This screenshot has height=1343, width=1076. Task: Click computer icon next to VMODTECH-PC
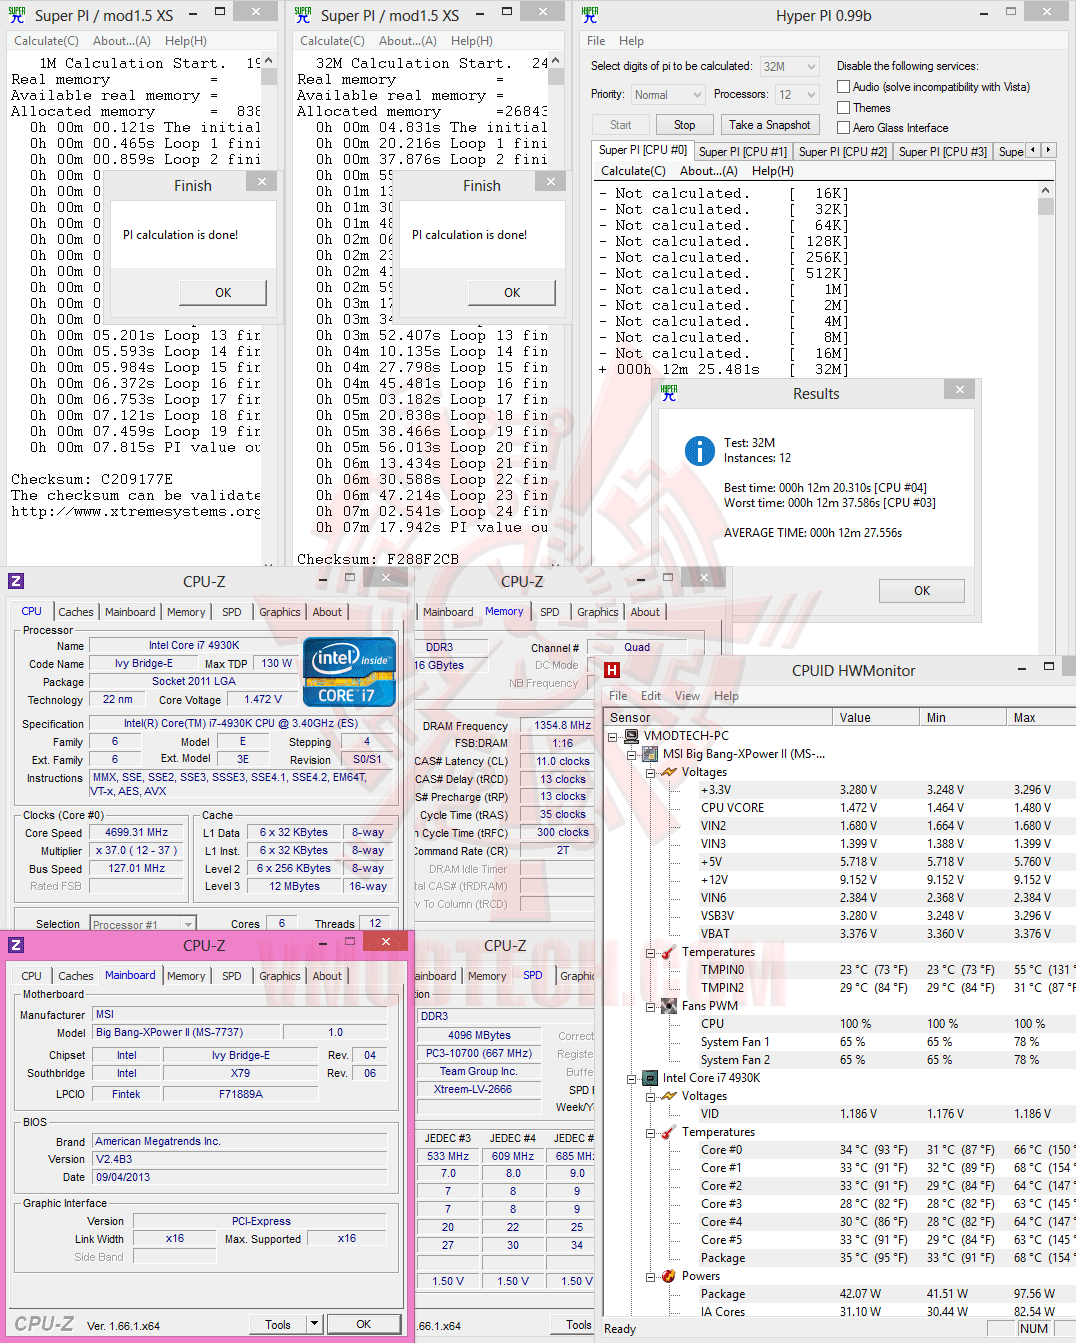[x=631, y=736]
